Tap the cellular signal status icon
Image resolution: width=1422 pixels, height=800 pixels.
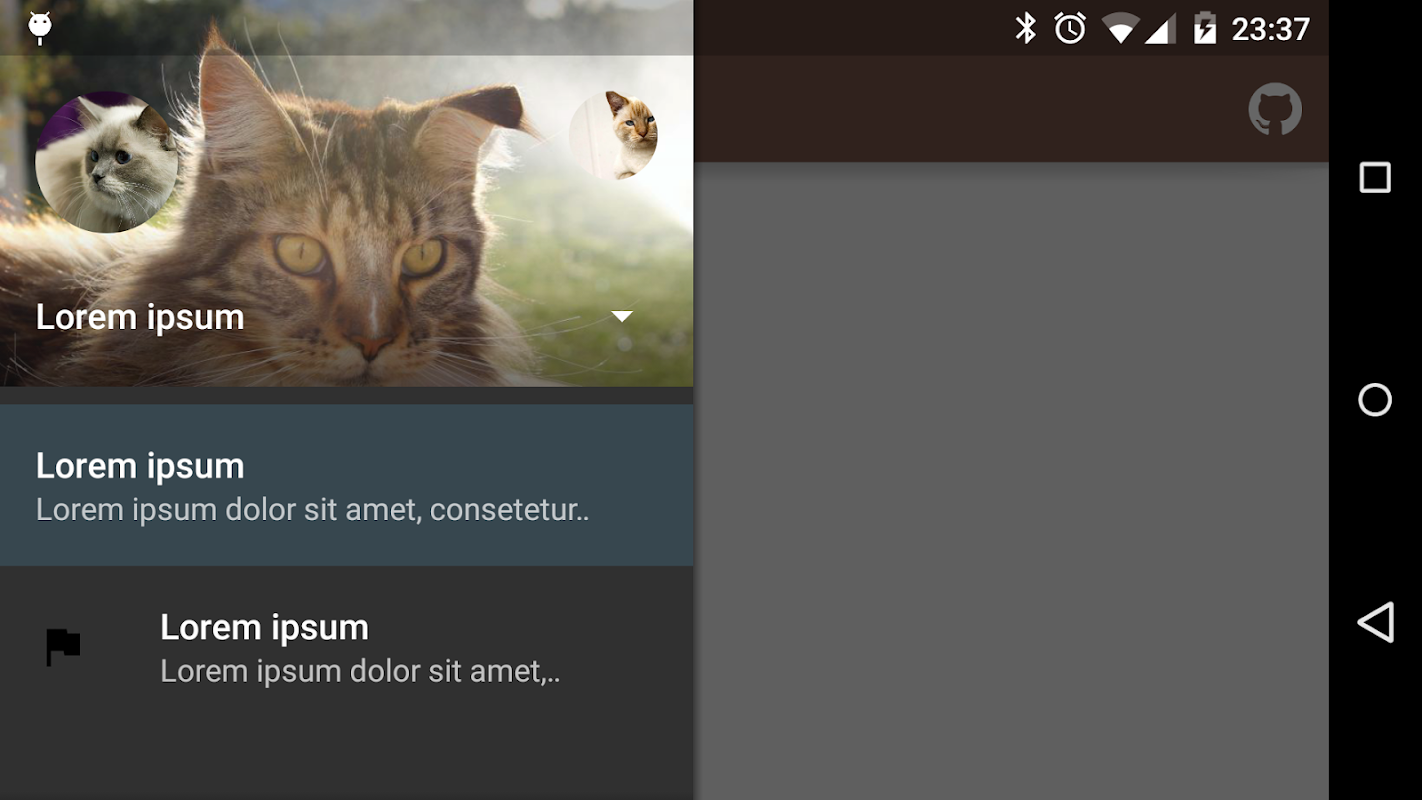point(1160,29)
